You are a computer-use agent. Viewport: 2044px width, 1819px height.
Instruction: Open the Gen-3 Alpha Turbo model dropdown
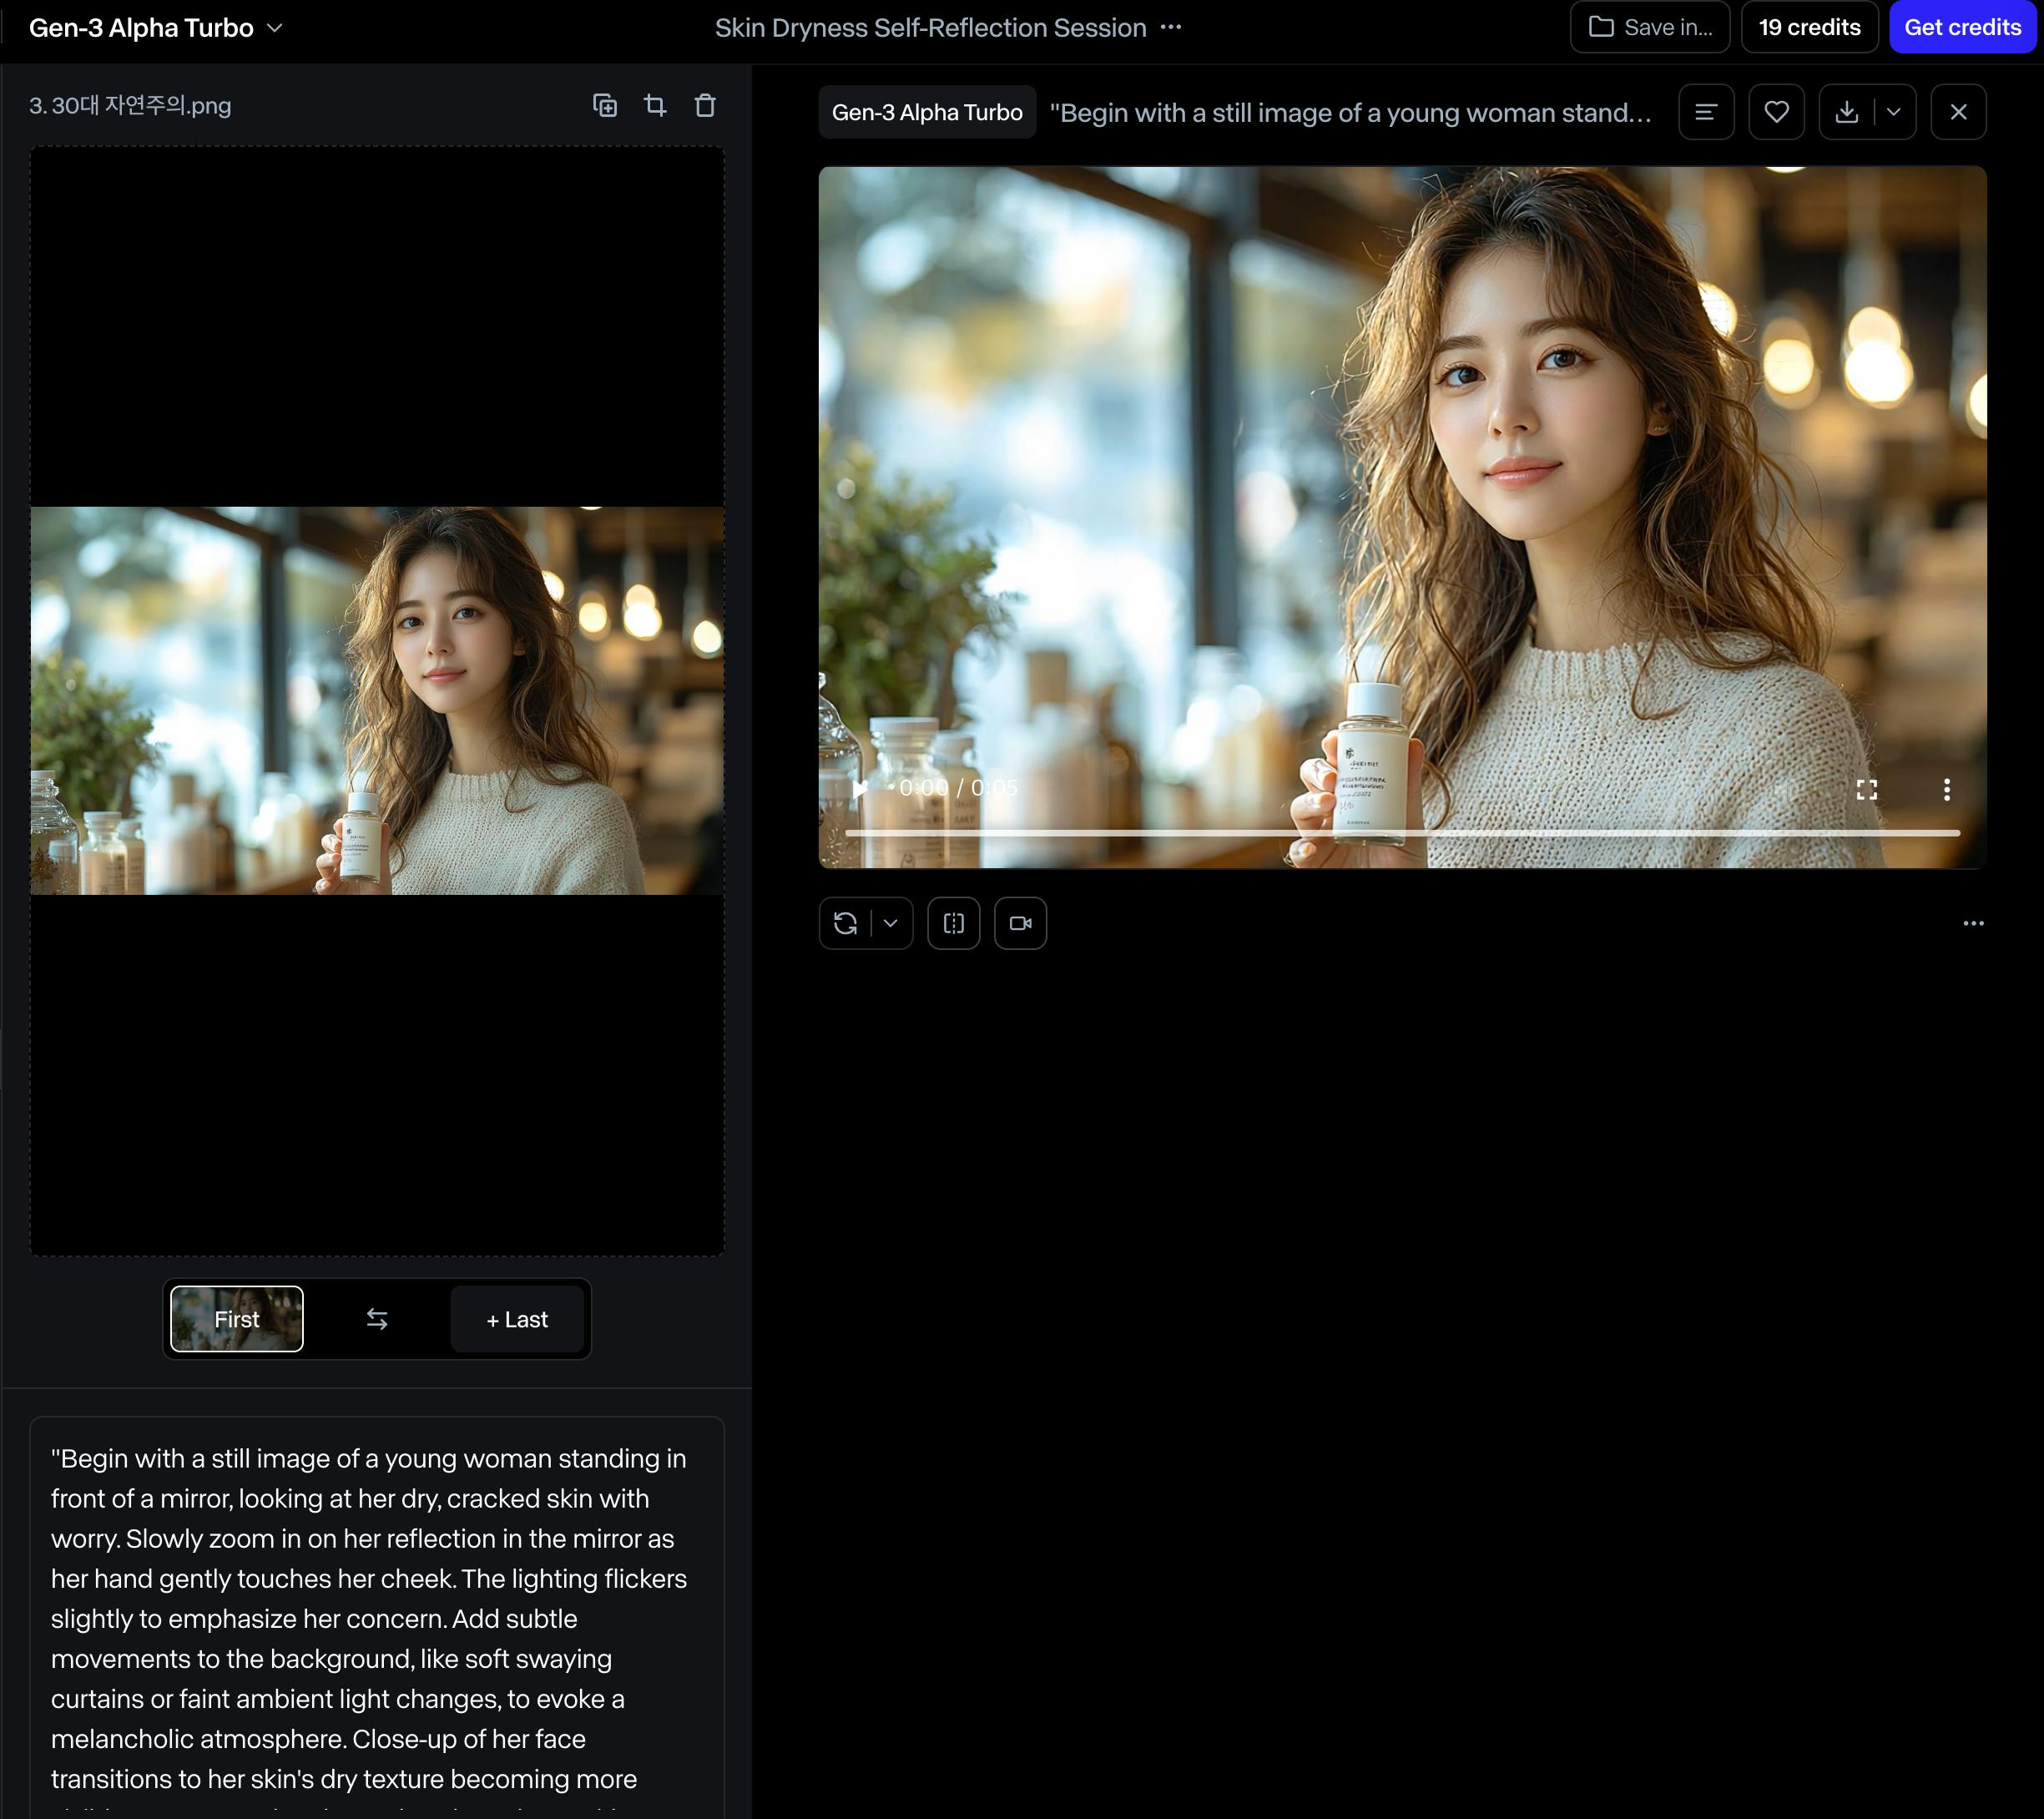click(x=156, y=28)
